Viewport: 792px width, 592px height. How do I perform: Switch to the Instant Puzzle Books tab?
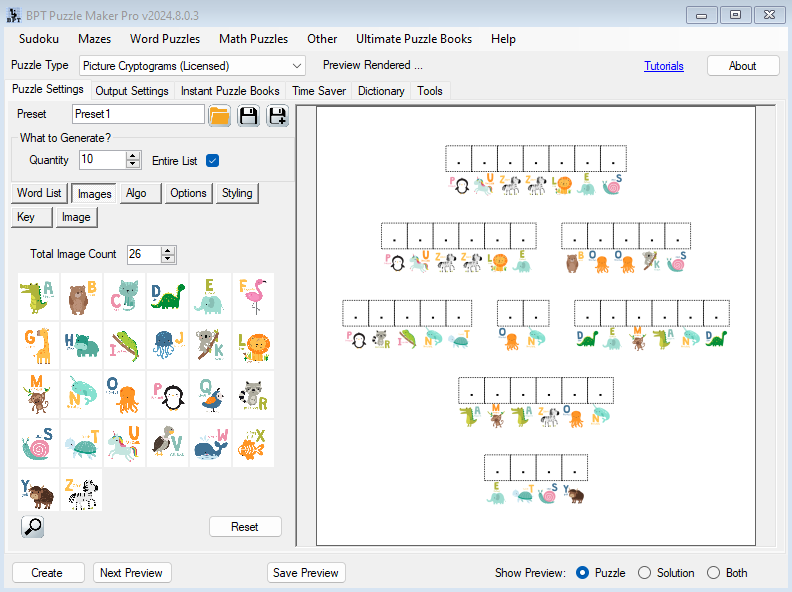tap(230, 91)
